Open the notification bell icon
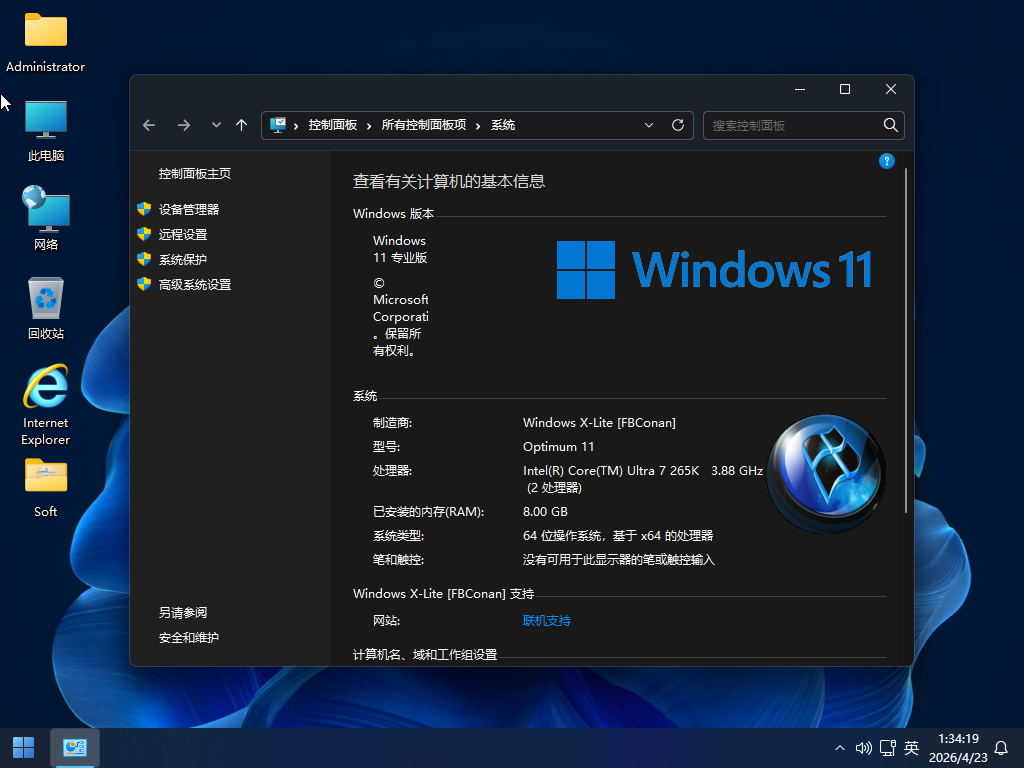The image size is (1024, 768). (x=1000, y=748)
